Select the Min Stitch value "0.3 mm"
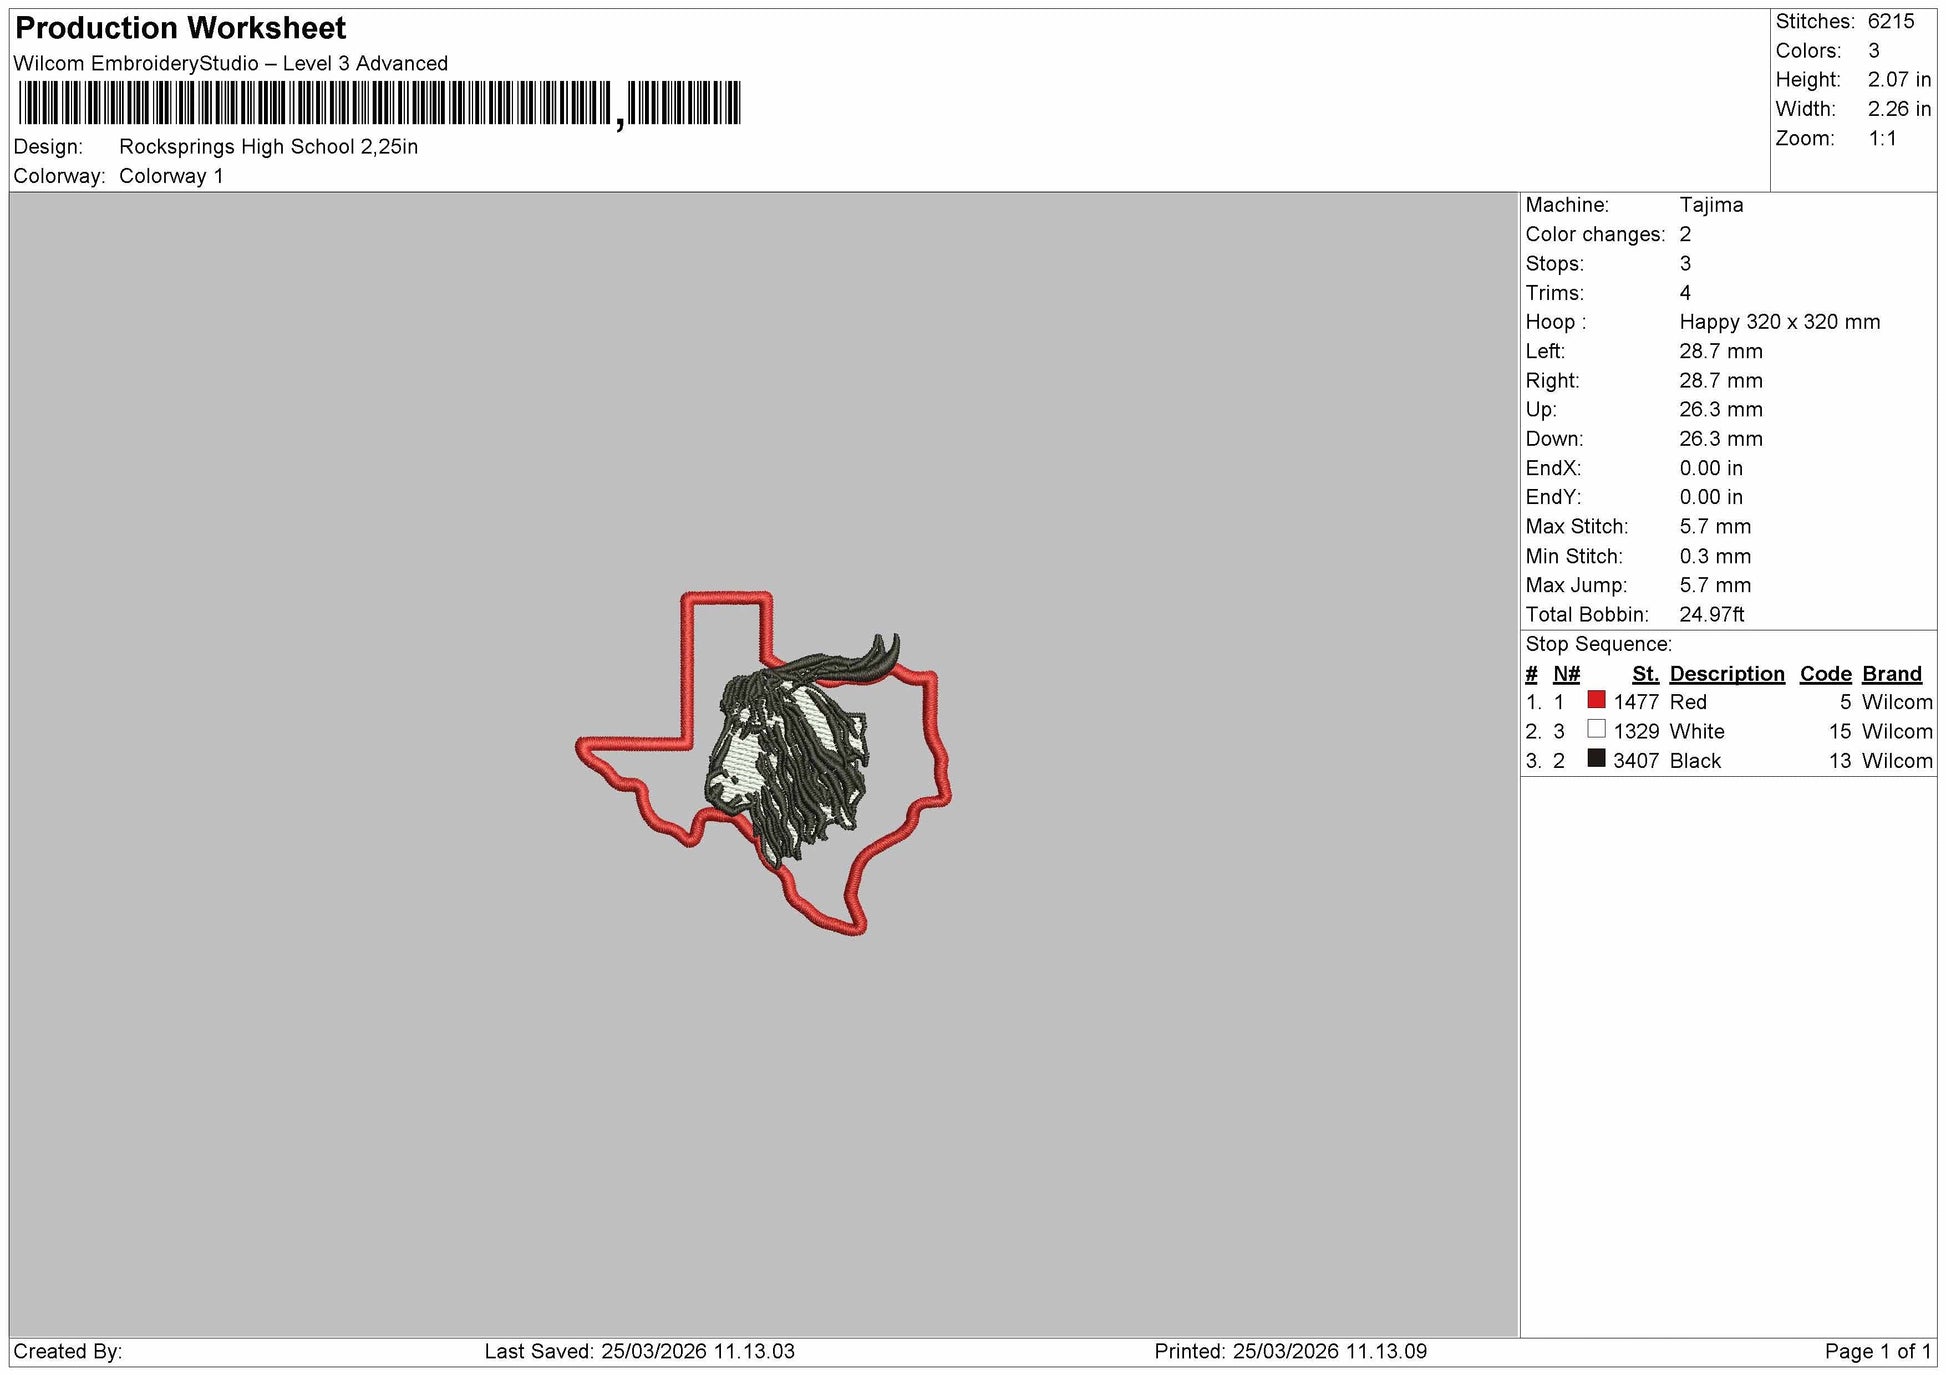This screenshot has width=1946, height=1375. (1715, 556)
